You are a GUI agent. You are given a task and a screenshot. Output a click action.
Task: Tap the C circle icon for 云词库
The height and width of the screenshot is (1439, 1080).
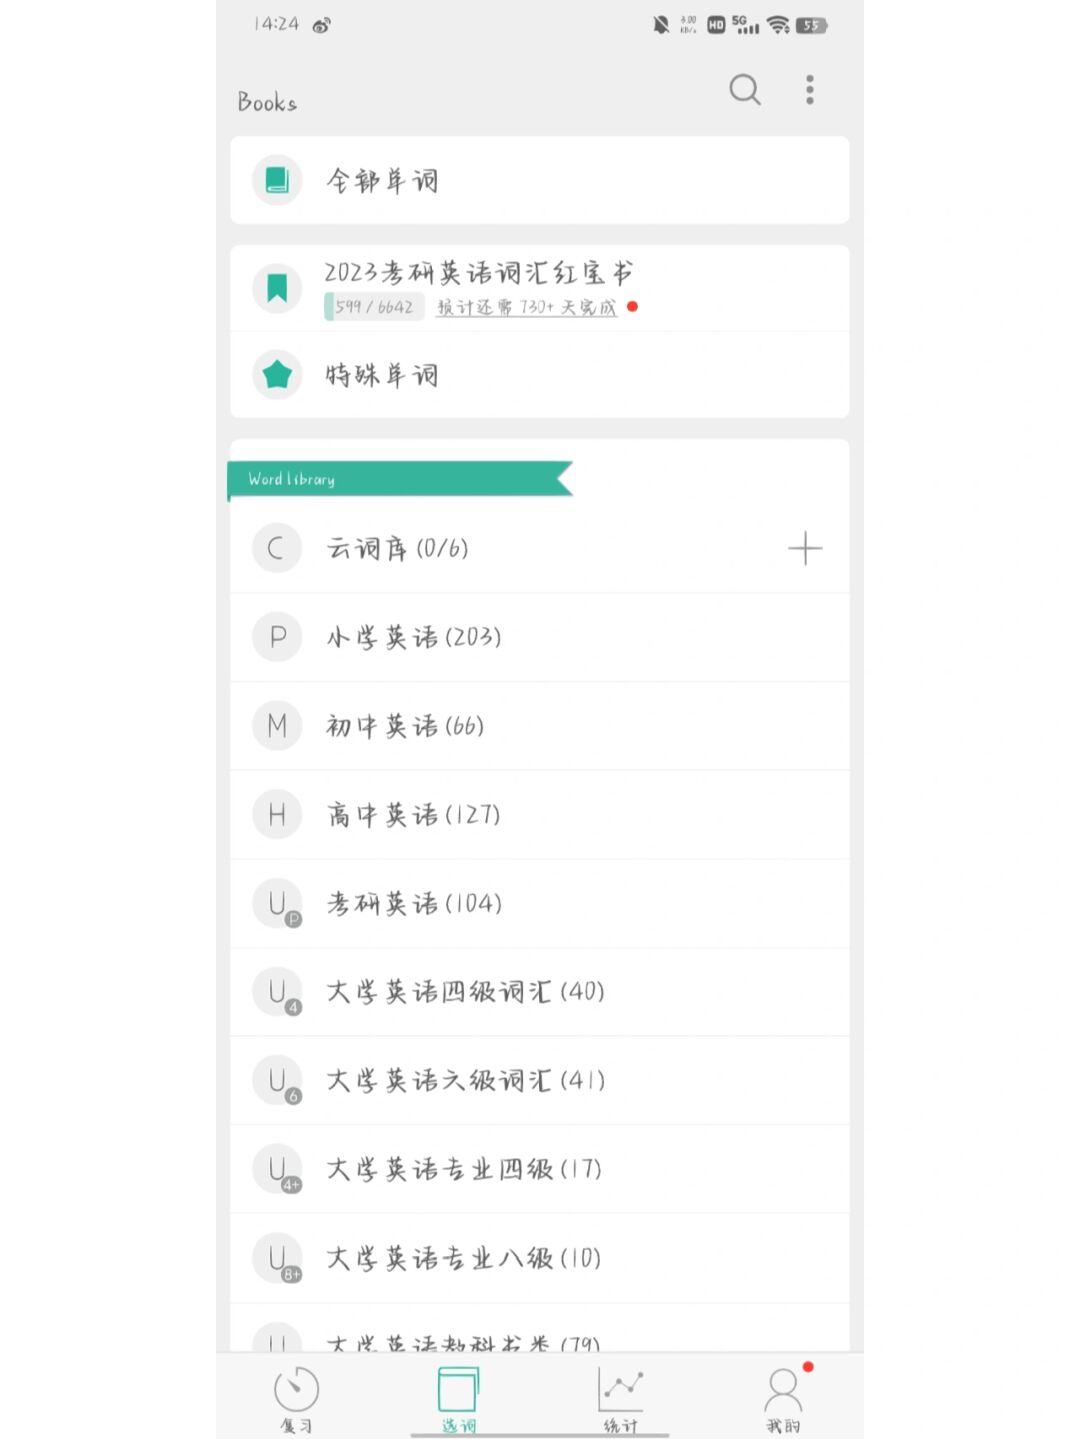click(277, 548)
